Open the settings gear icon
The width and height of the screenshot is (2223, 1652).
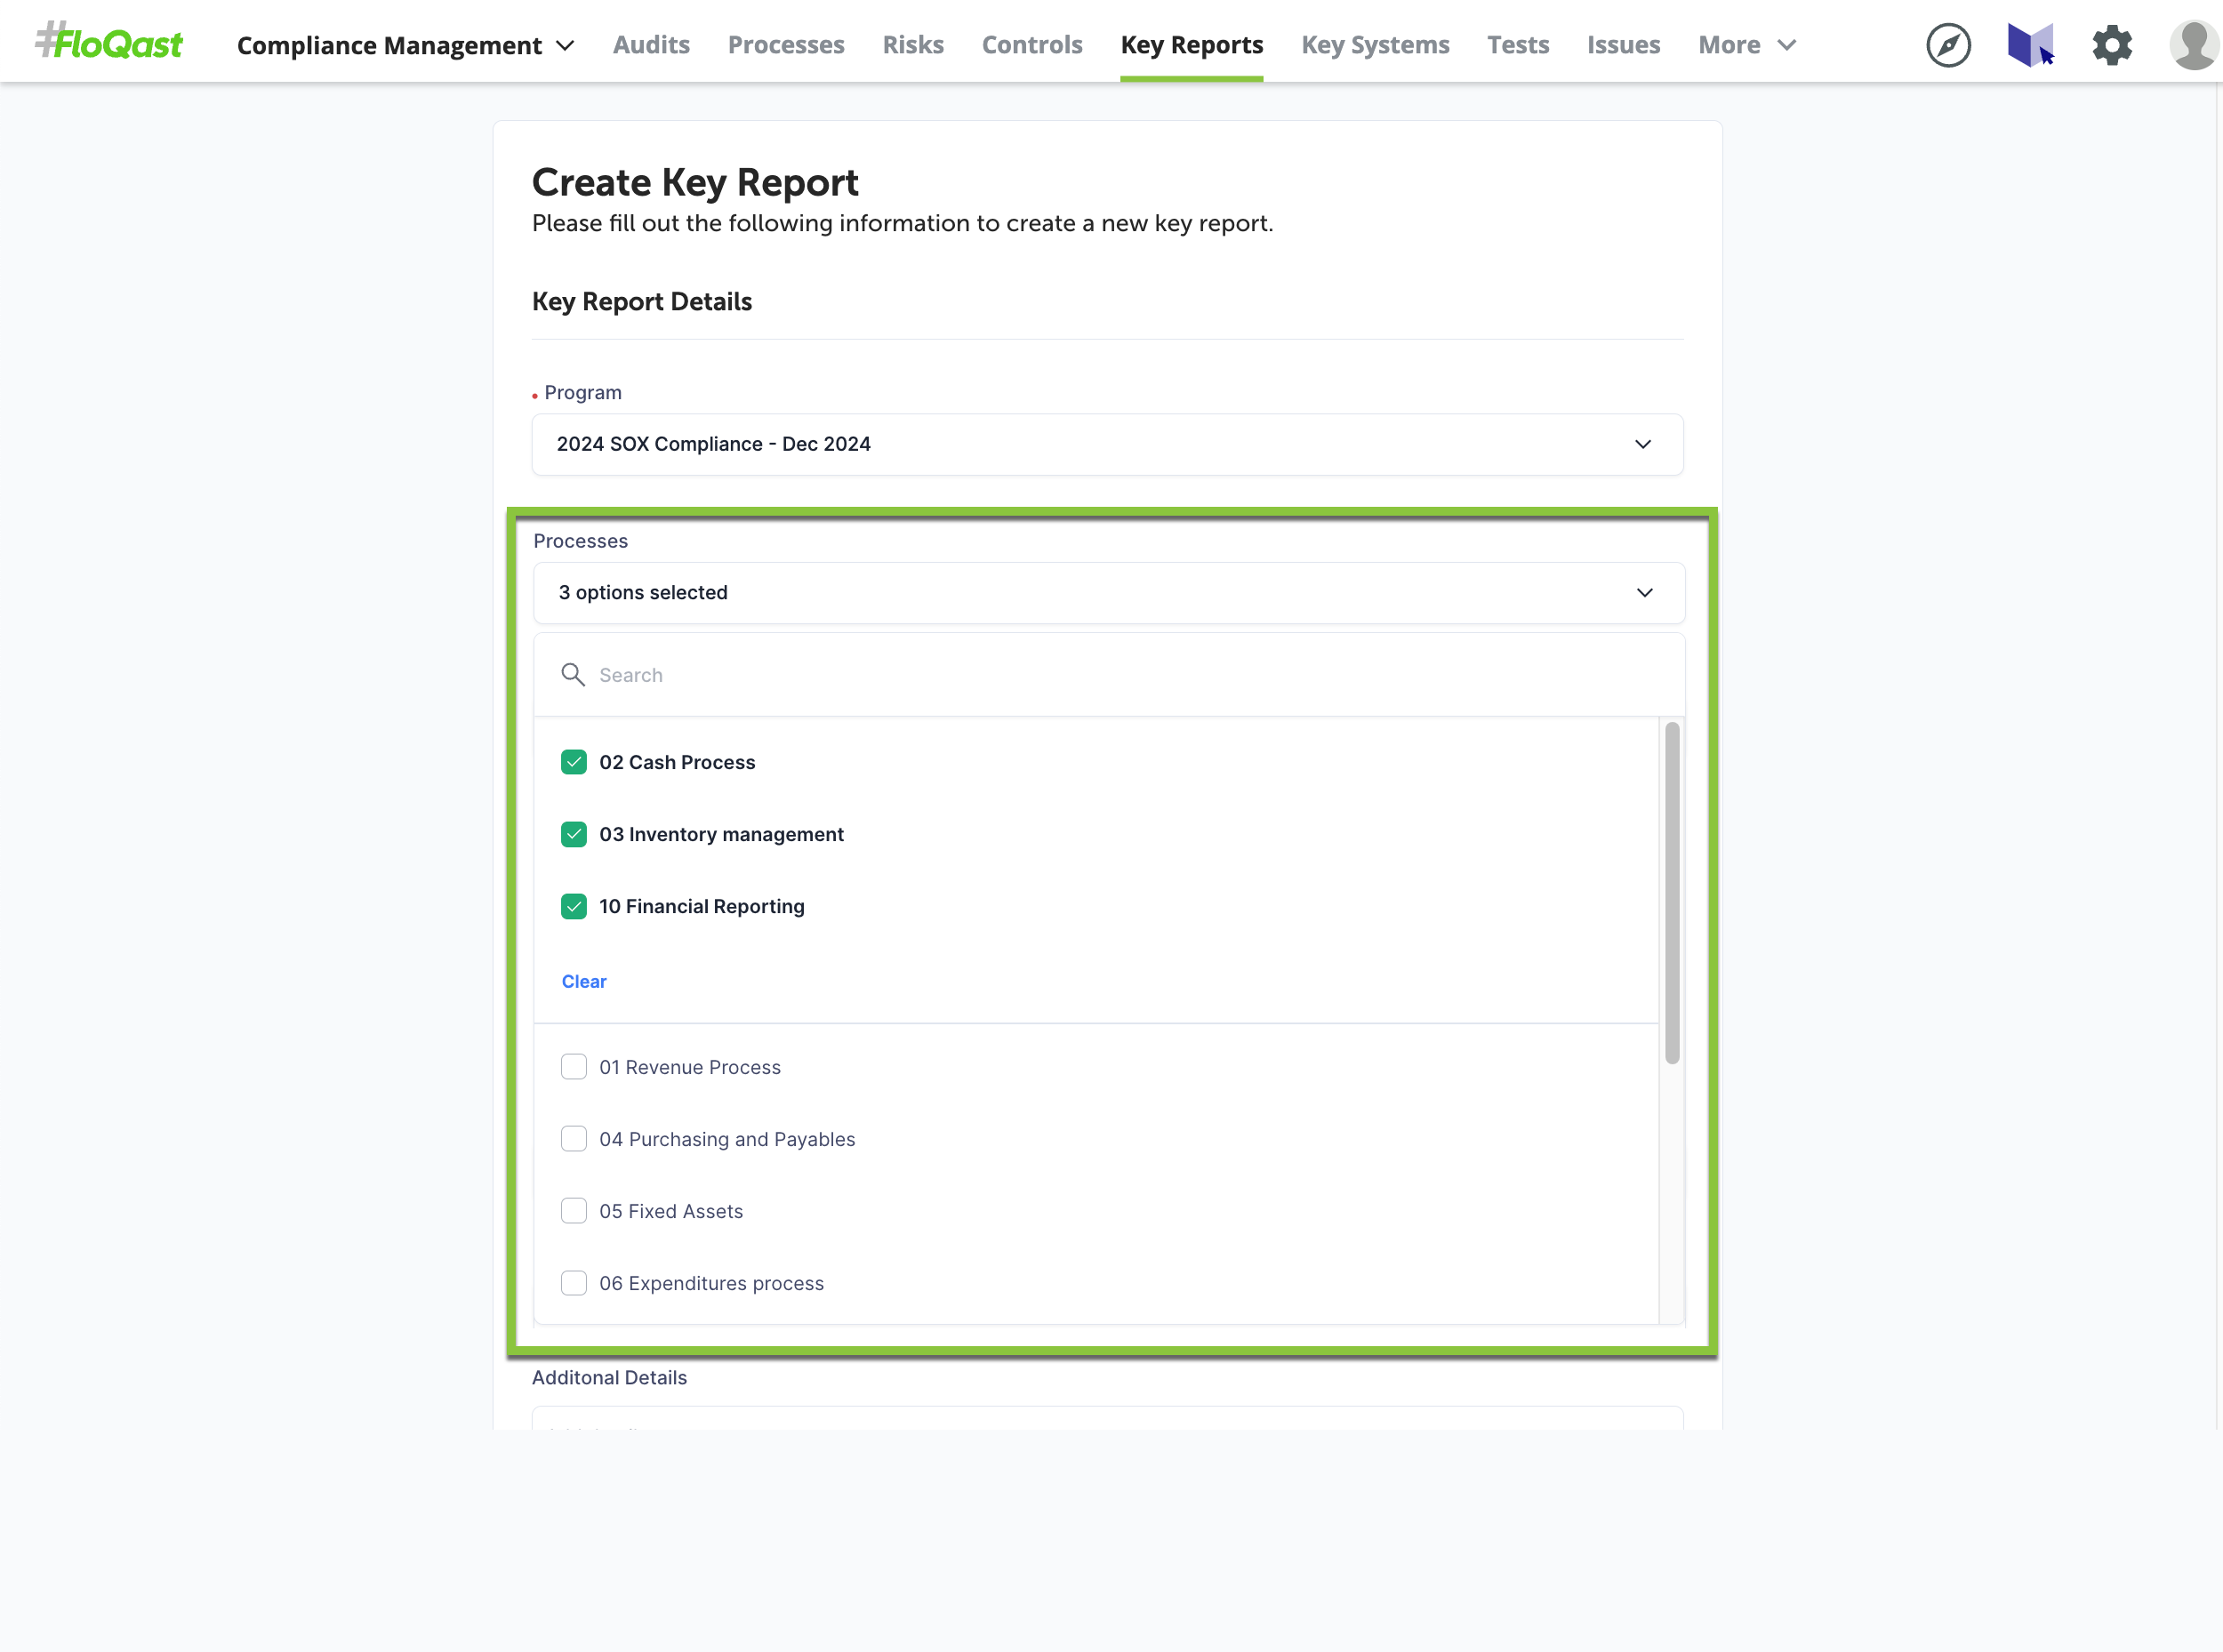[2111, 45]
